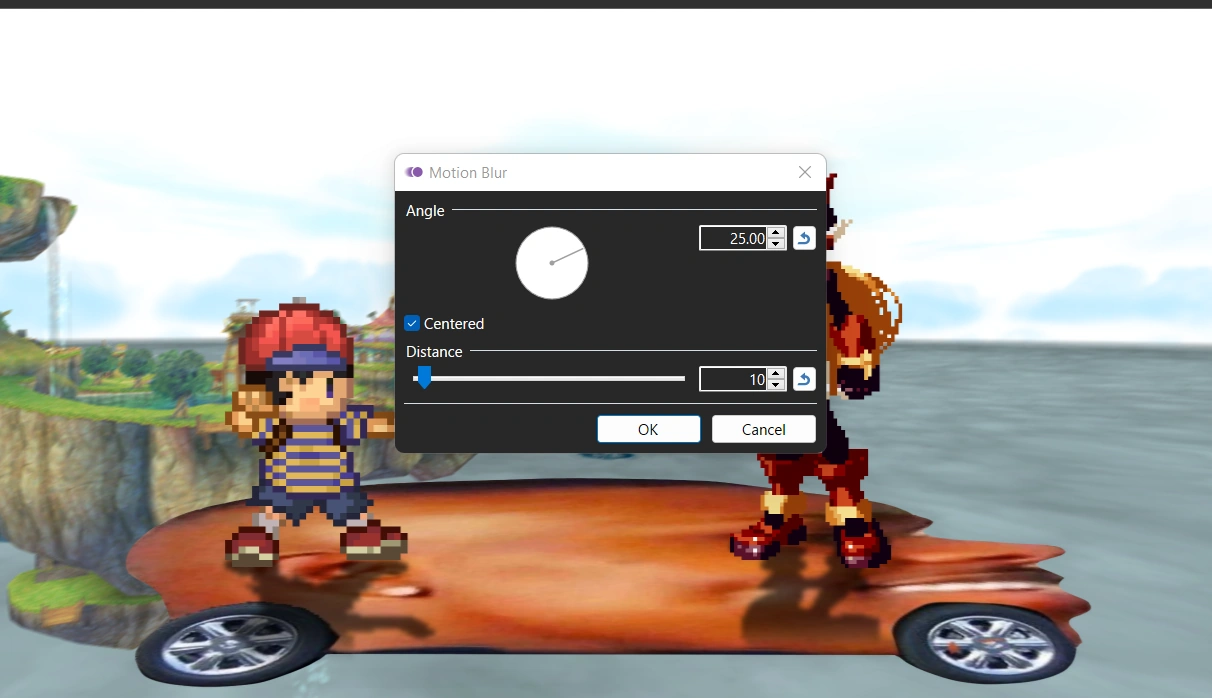The width and height of the screenshot is (1212, 698).
Task: Reset the Angle value to default
Action: [x=804, y=238]
